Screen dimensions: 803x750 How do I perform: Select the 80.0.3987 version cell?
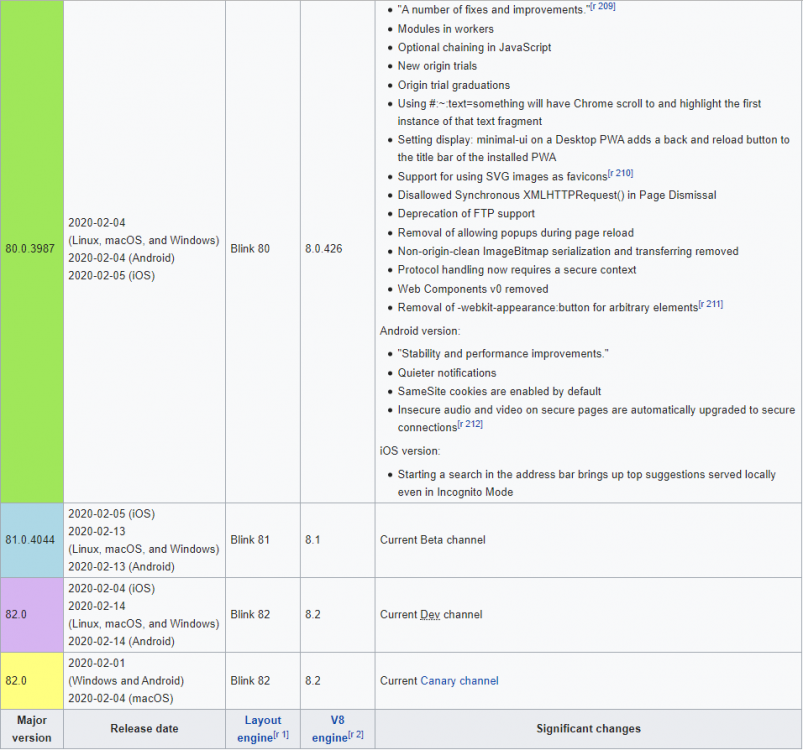coord(31,249)
